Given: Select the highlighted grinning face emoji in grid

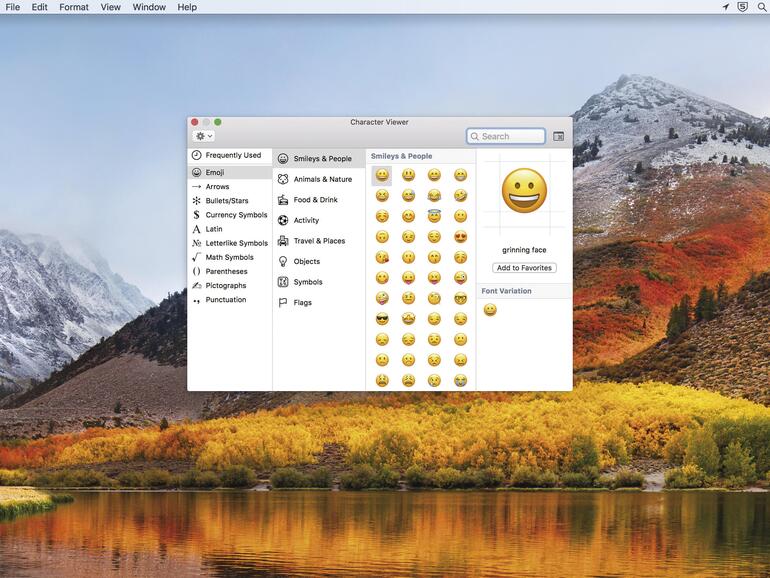Looking at the screenshot, I should [x=382, y=175].
